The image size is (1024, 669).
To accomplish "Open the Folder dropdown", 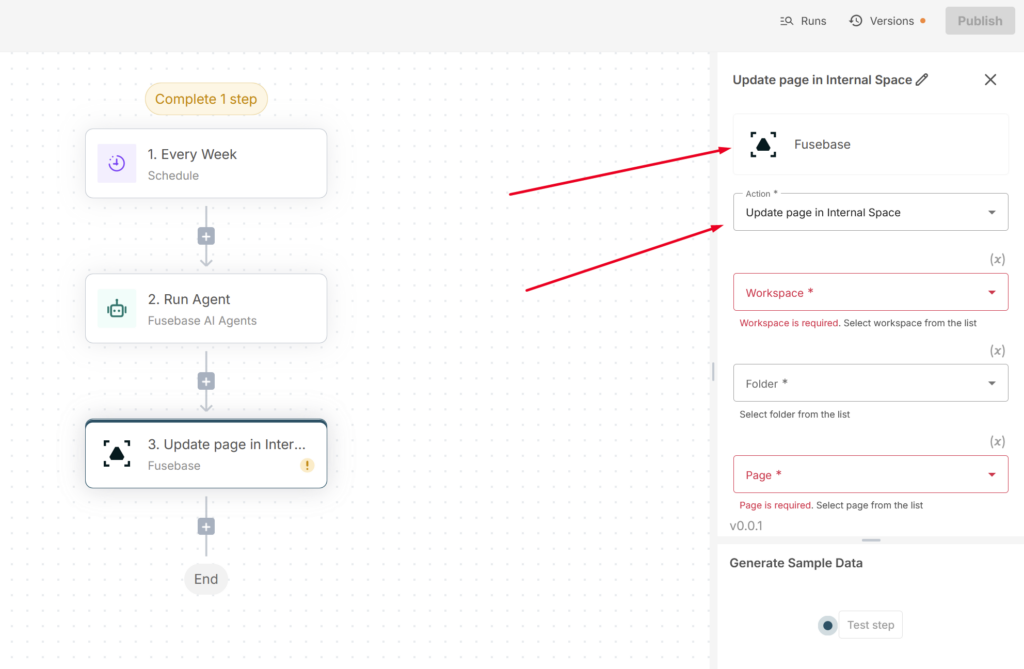I will [x=871, y=383].
